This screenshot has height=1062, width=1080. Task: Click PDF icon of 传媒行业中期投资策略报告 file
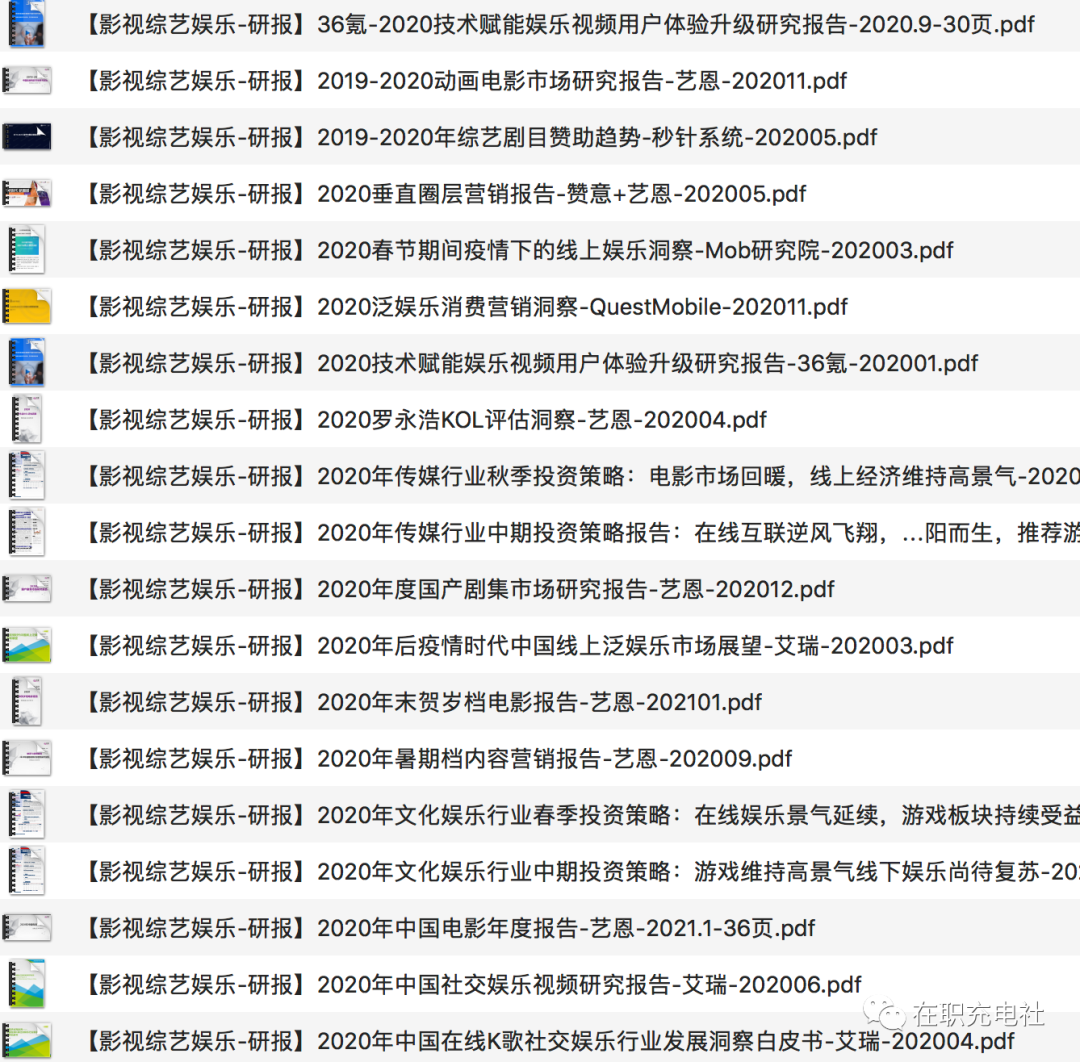point(27,532)
